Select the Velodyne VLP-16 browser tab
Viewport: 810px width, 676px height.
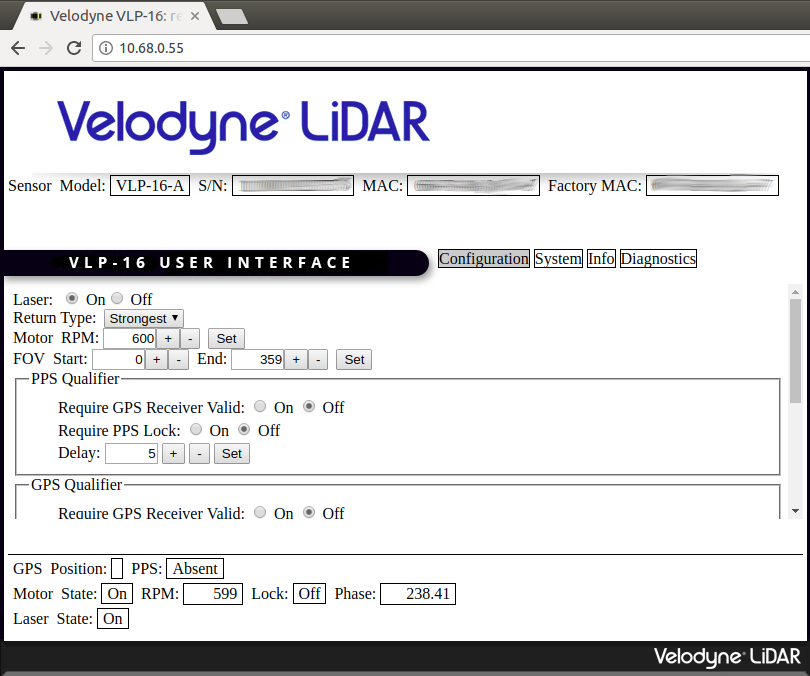pos(113,17)
